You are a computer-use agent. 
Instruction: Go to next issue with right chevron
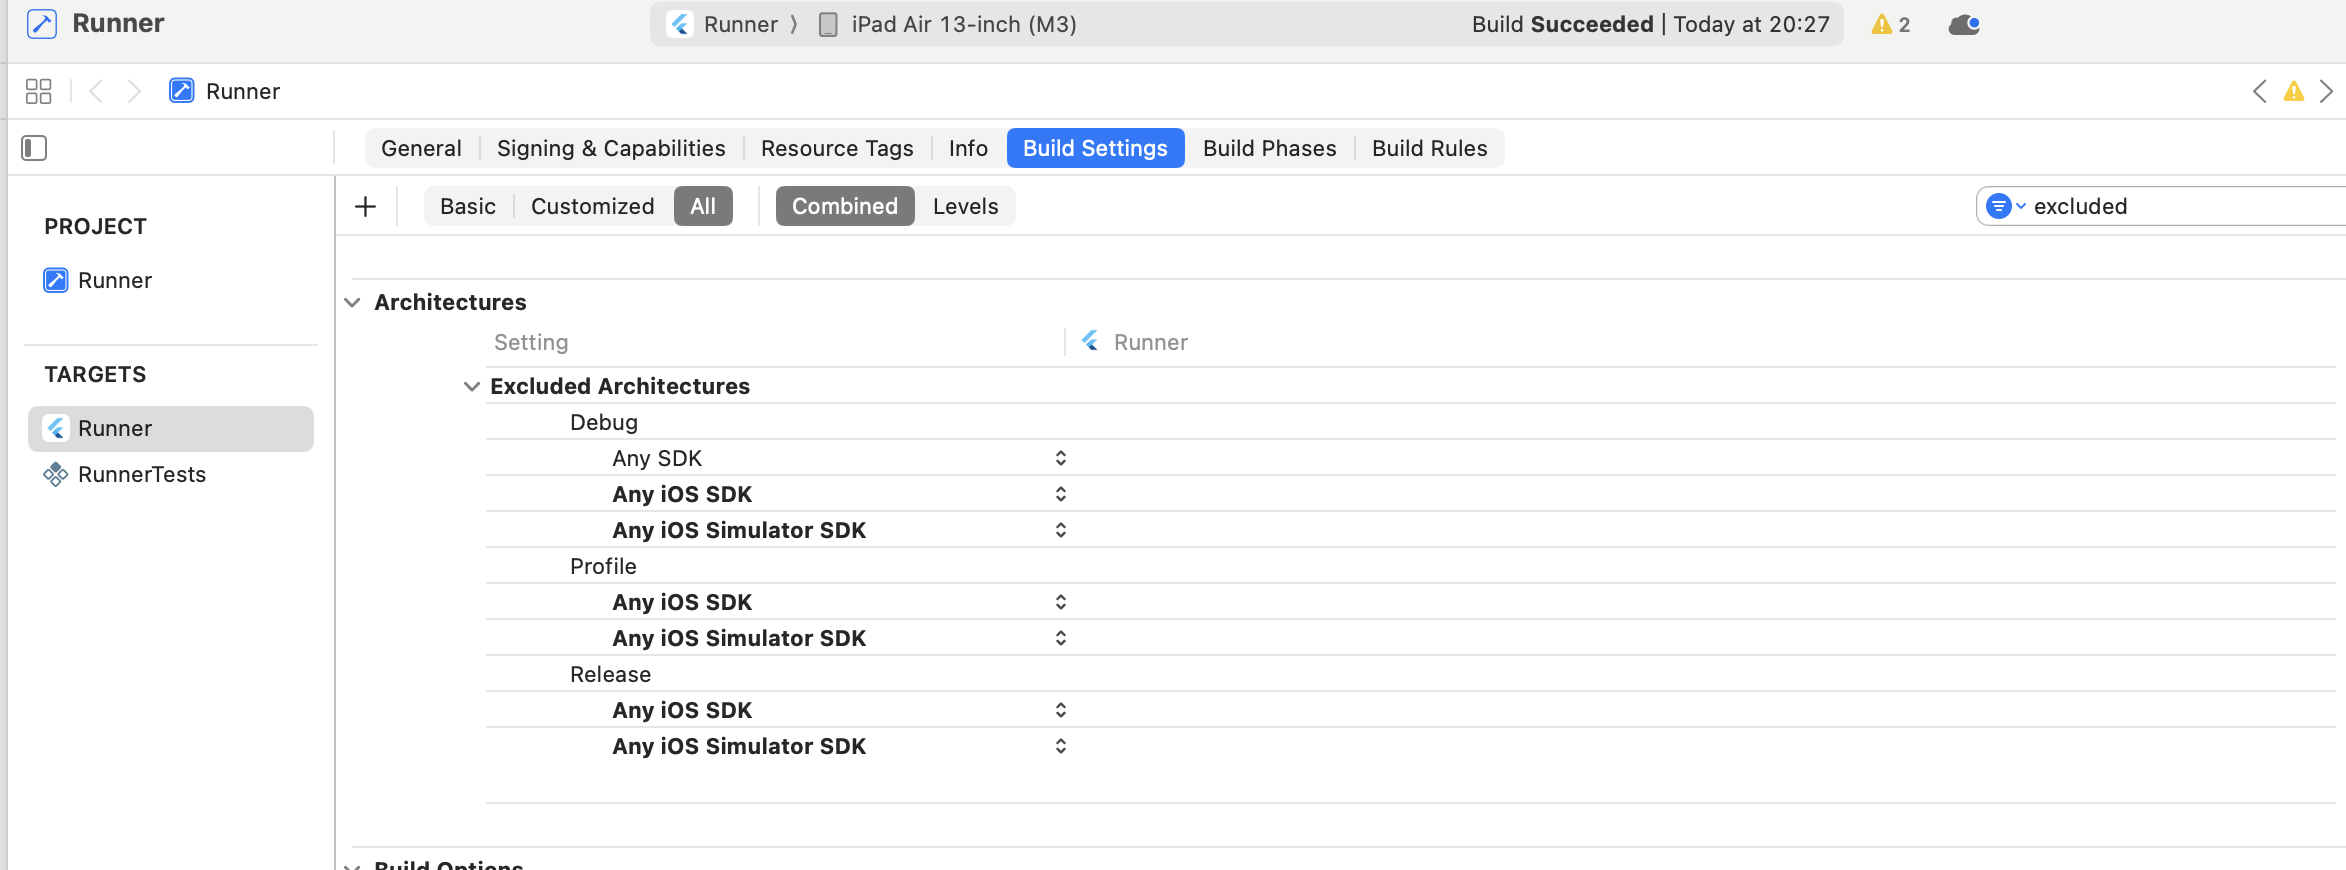pos(2326,91)
